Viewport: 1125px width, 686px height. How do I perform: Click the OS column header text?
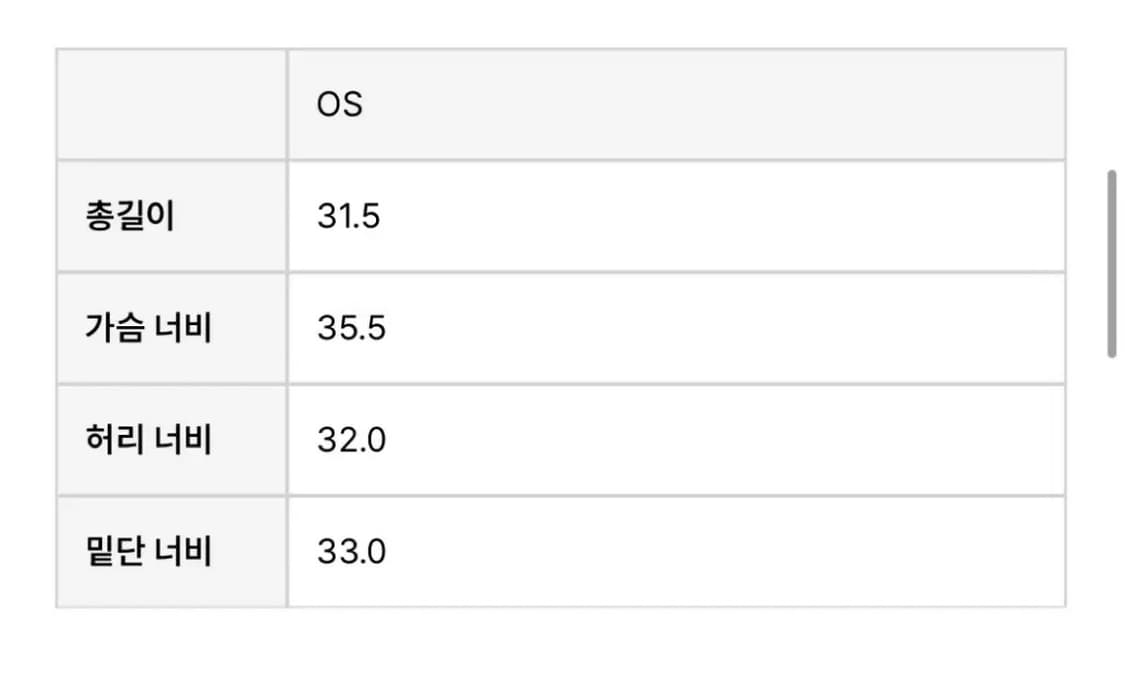tap(340, 105)
